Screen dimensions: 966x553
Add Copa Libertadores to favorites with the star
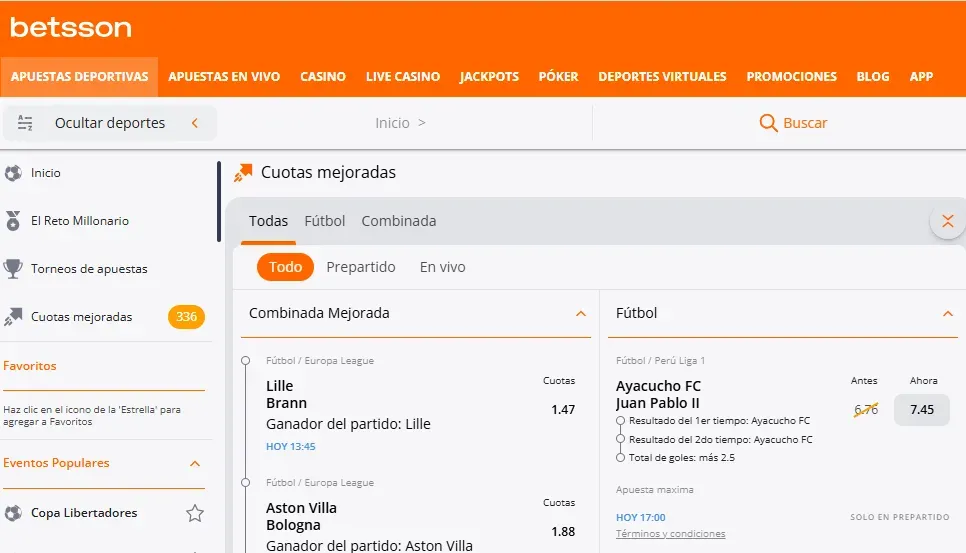click(x=195, y=513)
